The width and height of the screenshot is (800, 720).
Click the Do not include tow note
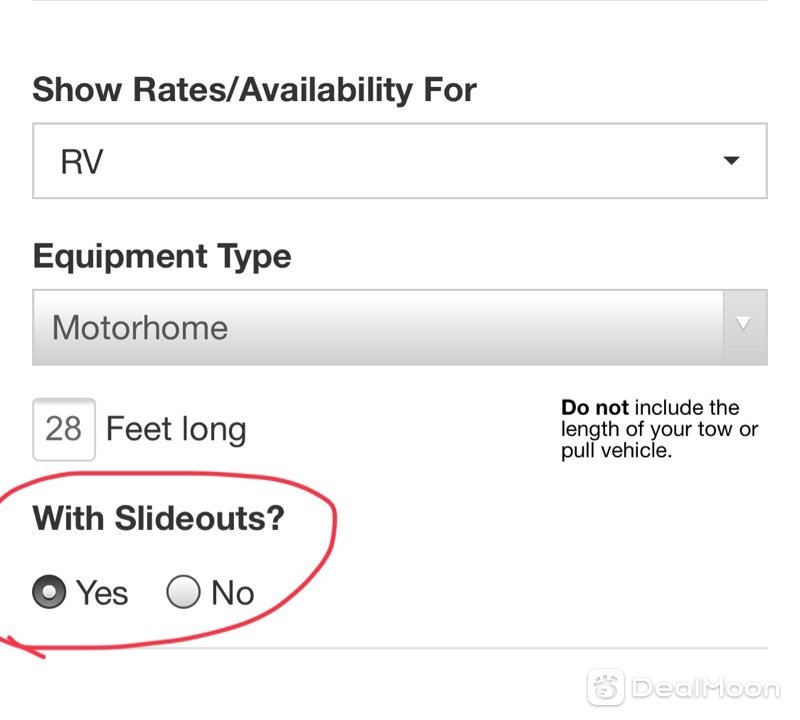(659, 429)
